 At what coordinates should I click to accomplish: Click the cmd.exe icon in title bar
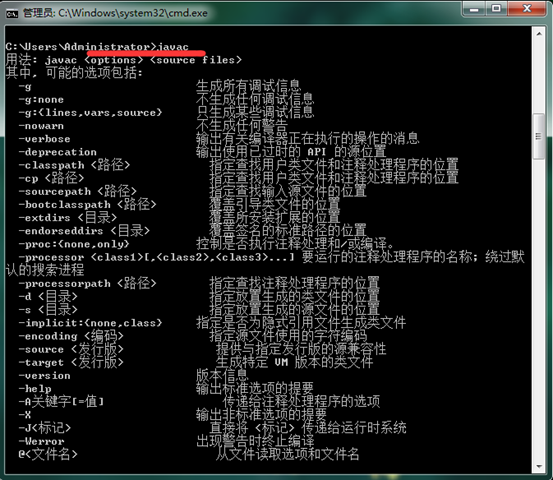click(12, 14)
